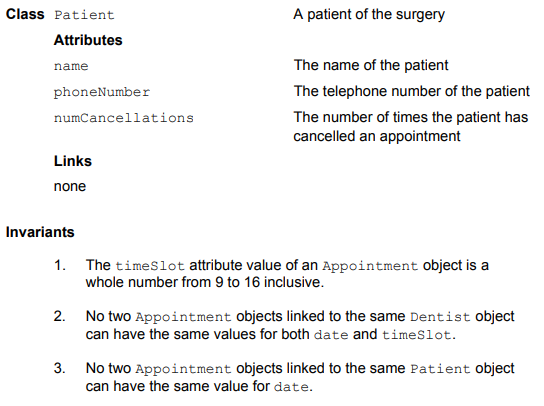Image resolution: width=544 pixels, height=406 pixels.
Task: Select the 'Attributes' heading
Action: (88, 40)
